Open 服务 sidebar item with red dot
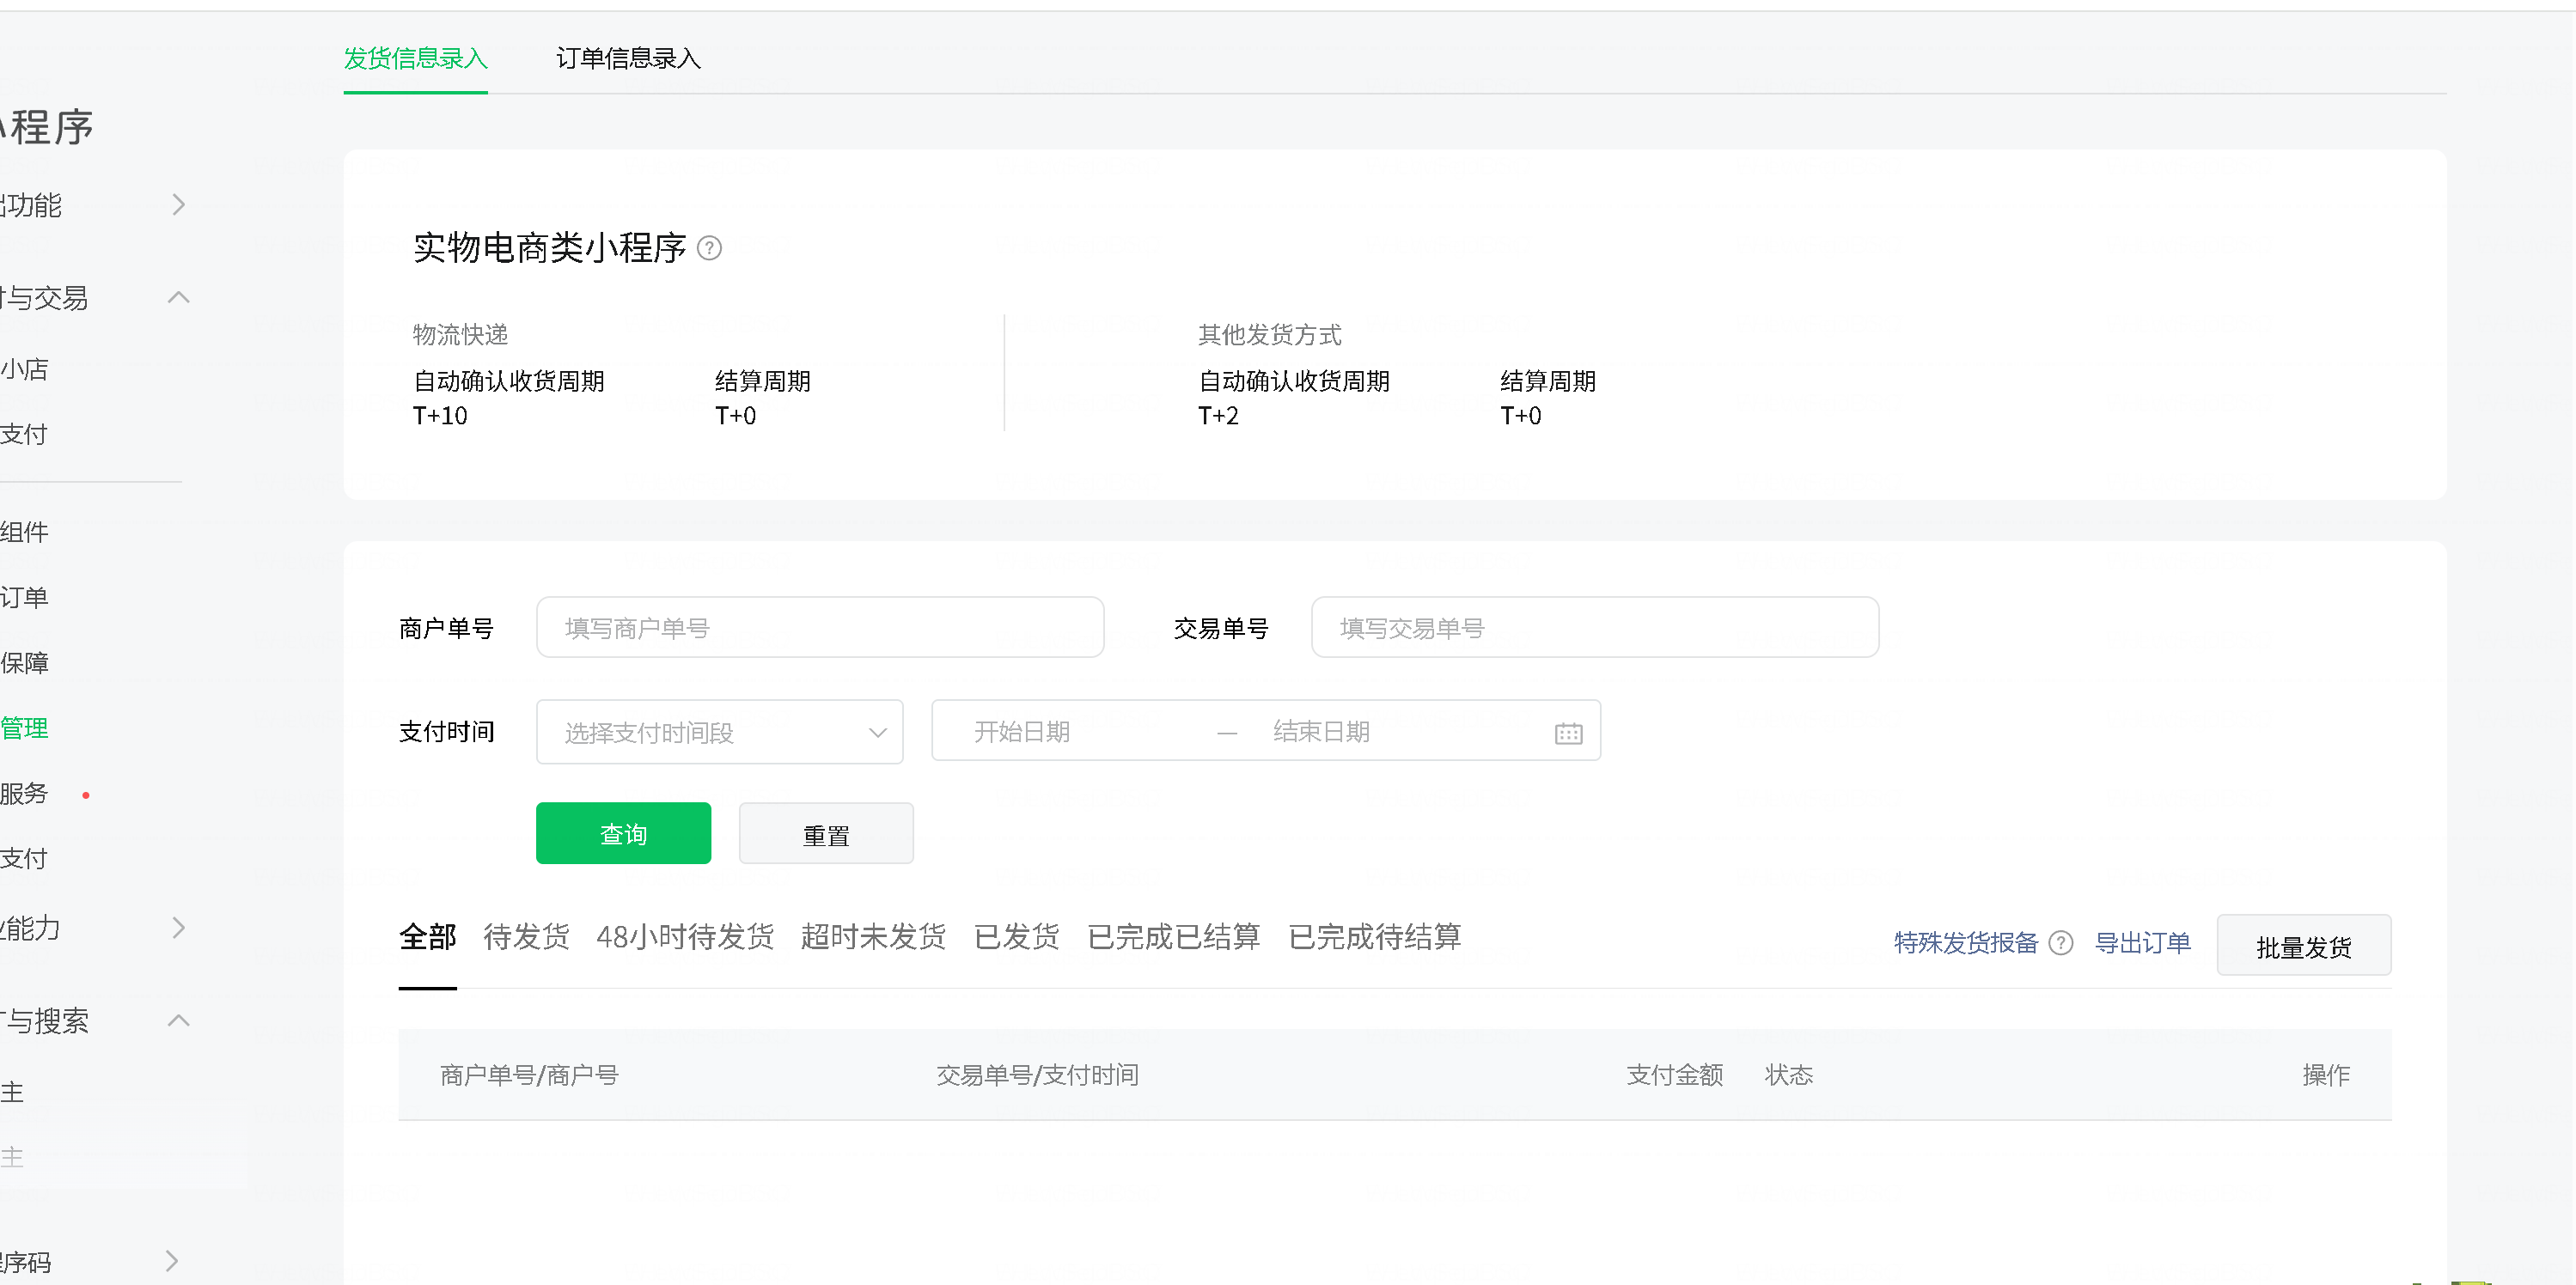 coord(24,793)
